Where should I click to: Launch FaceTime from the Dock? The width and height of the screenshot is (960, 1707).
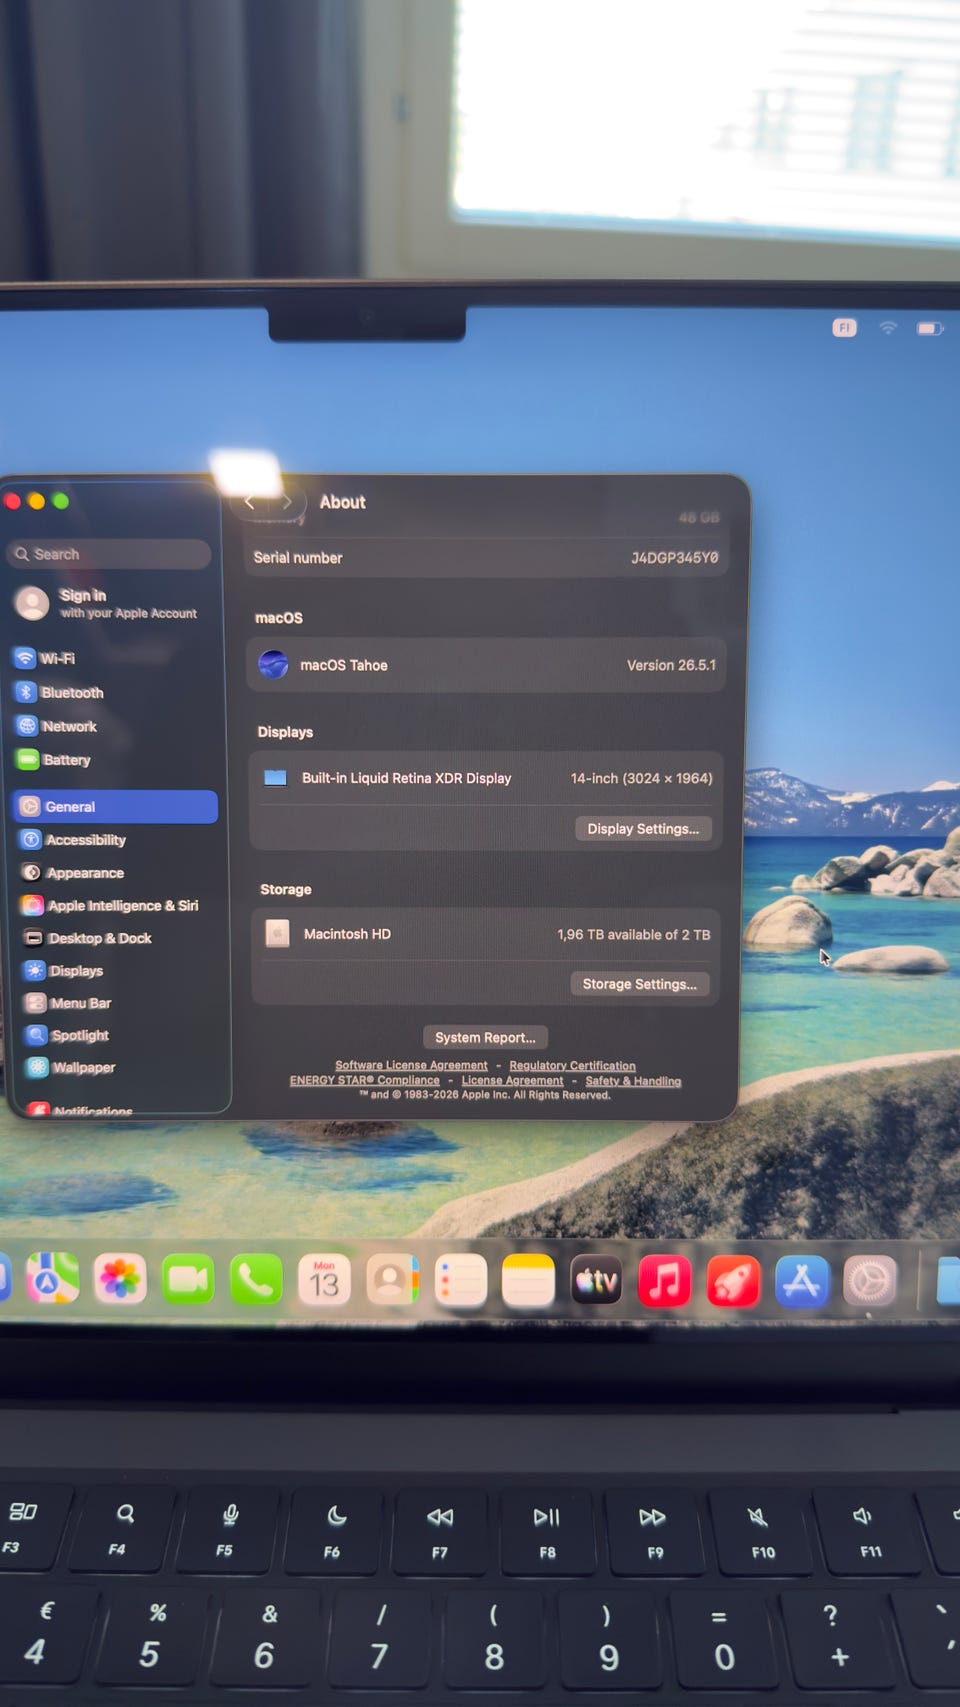click(188, 1280)
